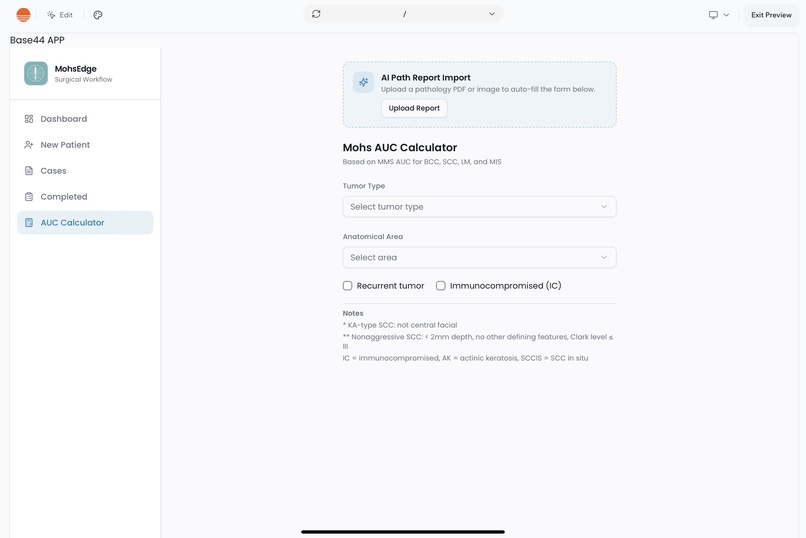
Task: Click the Base44 orange logo icon
Action: (x=23, y=15)
